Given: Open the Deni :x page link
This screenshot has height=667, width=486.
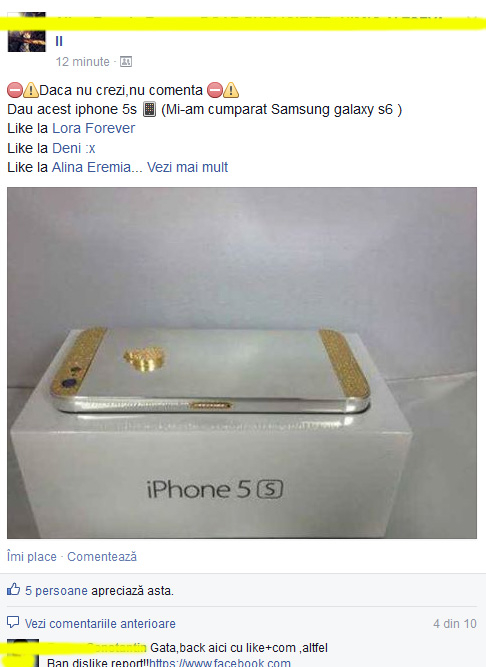Looking at the screenshot, I should tap(74, 148).
